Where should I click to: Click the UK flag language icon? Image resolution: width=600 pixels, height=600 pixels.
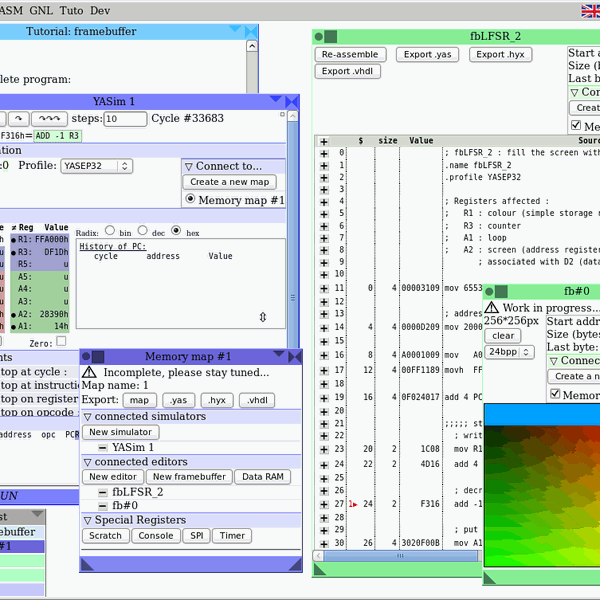click(x=591, y=10)
